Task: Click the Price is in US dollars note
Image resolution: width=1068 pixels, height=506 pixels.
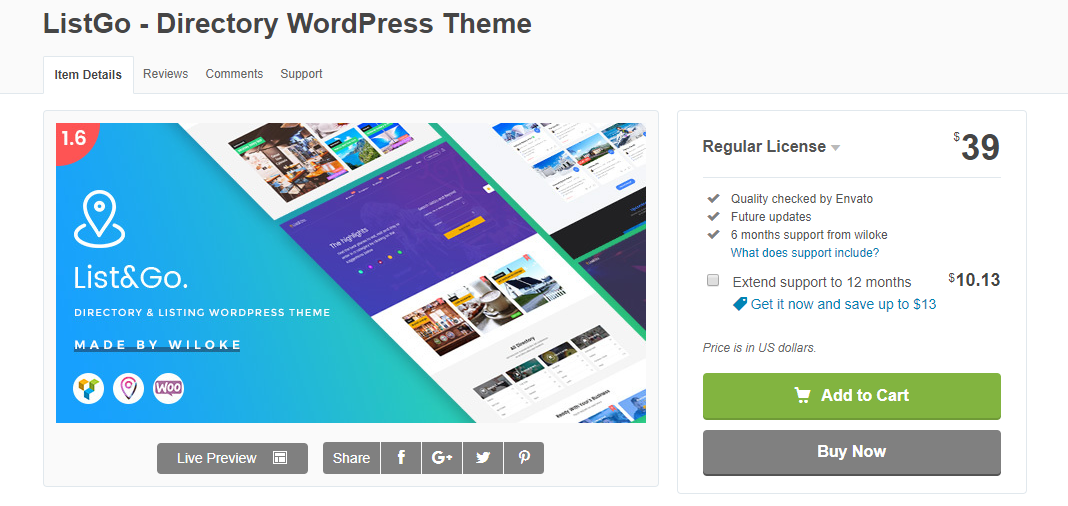Action: [x=759, y=348]
